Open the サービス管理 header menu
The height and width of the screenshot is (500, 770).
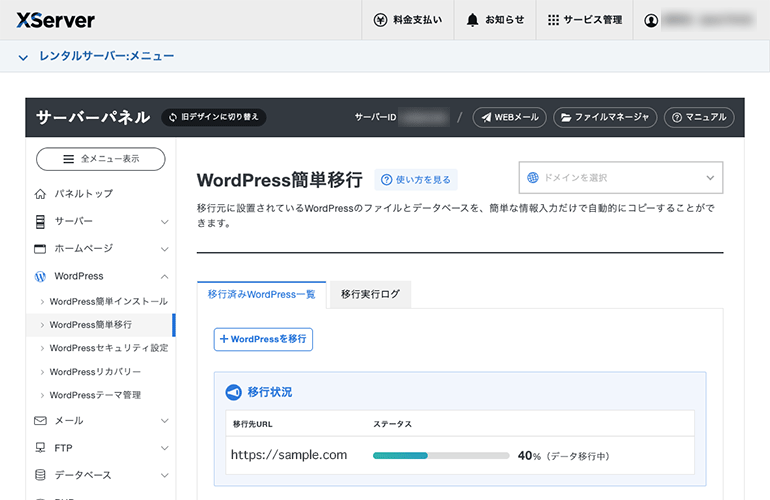tap(584, 20)
